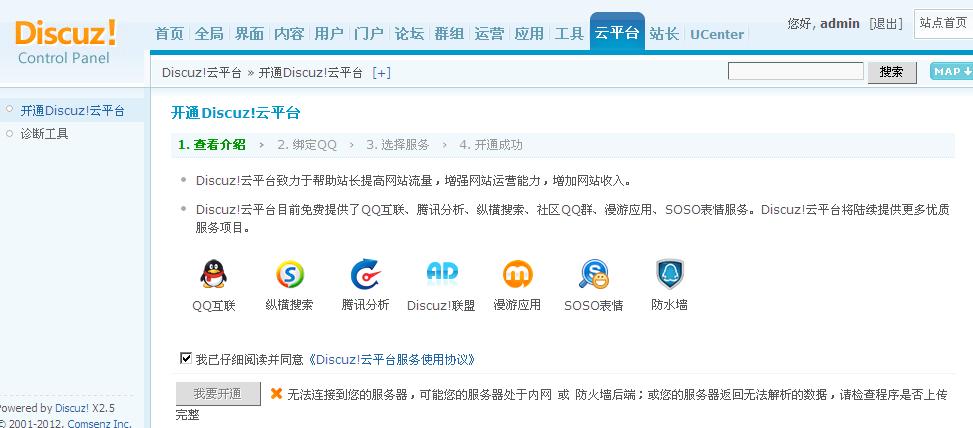
Task: Click into the search input field
Action: coord(796,71)
